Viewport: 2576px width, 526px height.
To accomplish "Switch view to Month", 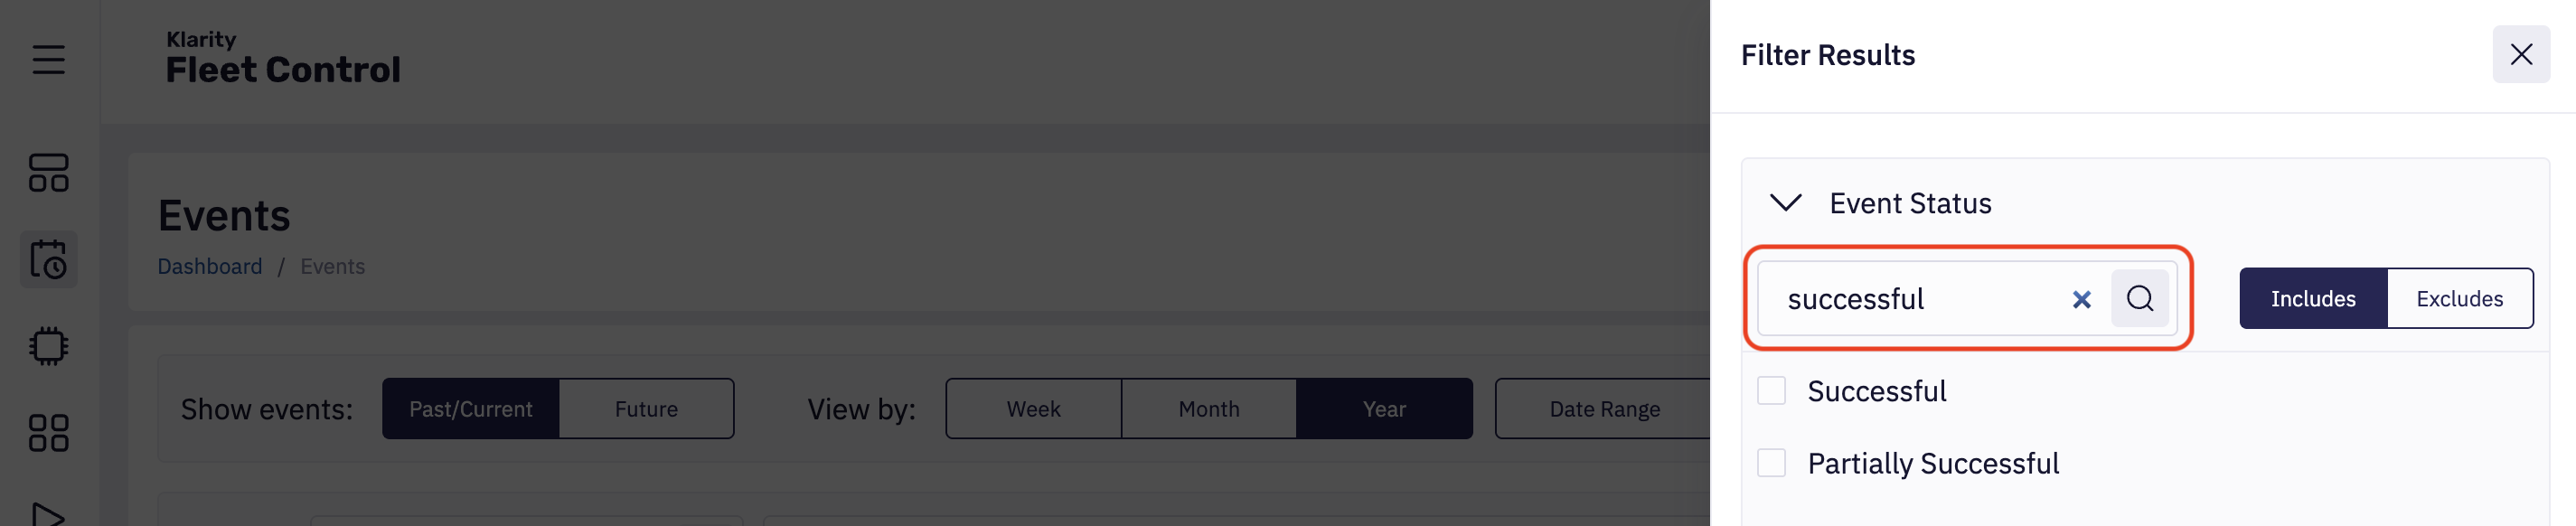I will 1208,409.
